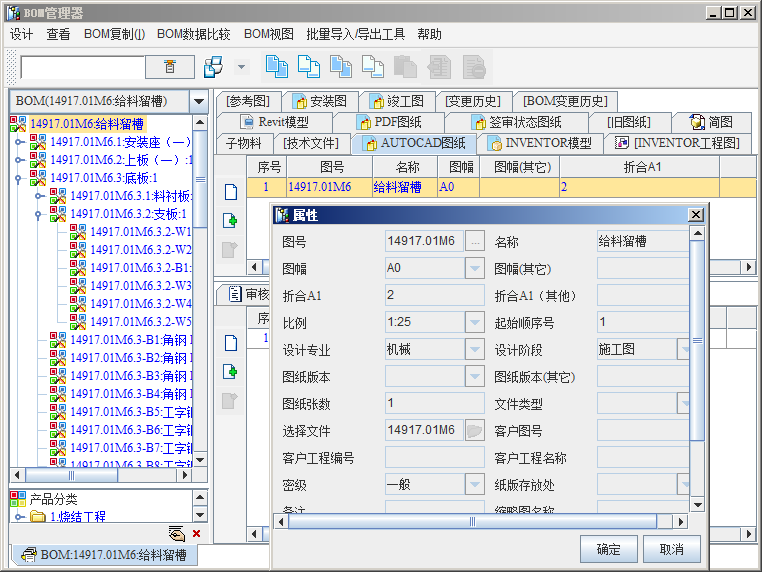762x572 pixels.
Task: Switch to the PDF图纸 tab
Action: click(x=388, y=122)
